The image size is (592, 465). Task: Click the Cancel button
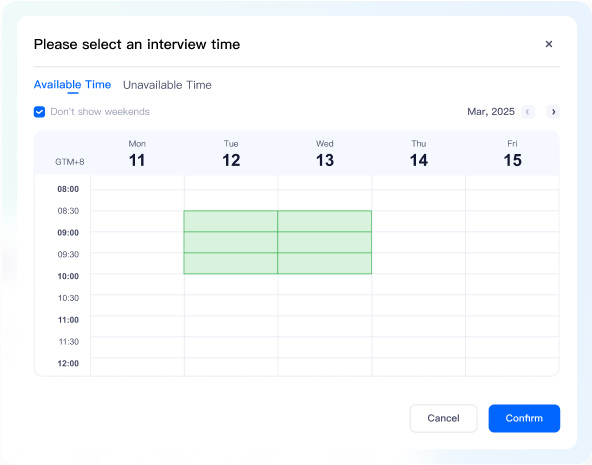(x=444, y=418)
